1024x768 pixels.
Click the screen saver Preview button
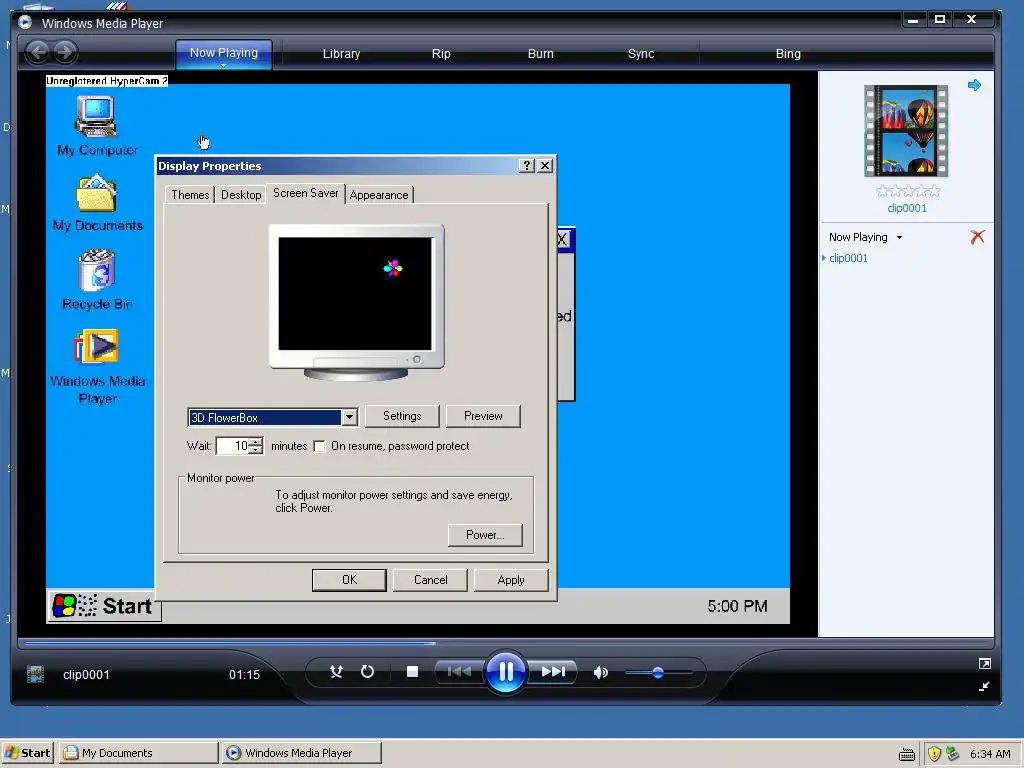(x=483, y=416)
